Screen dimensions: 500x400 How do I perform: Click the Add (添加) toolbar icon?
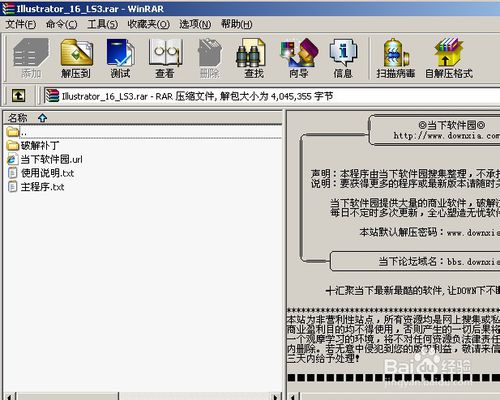(x=31, y=58)
